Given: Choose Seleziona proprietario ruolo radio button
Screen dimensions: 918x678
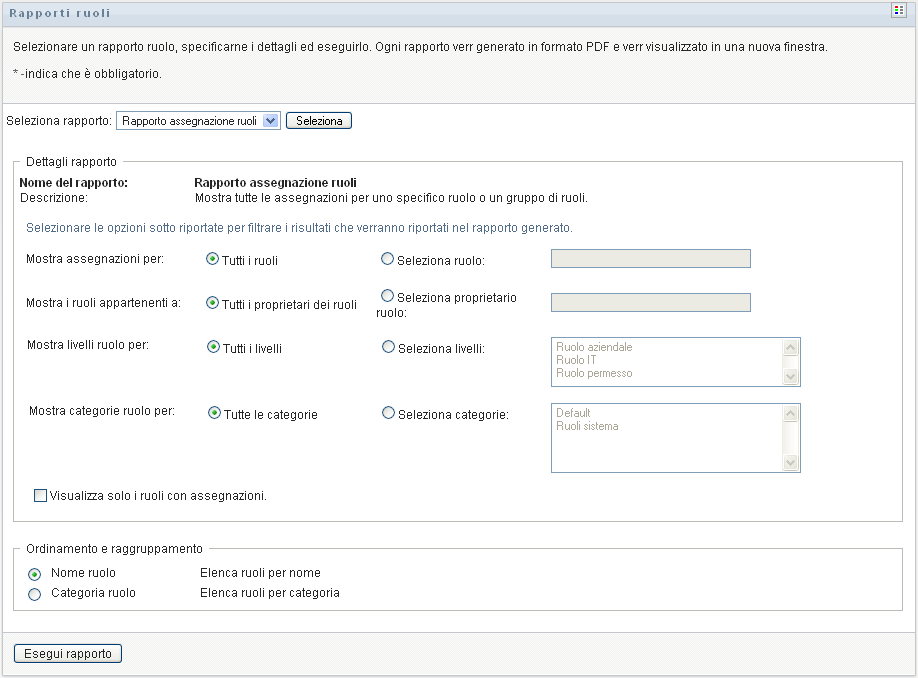Looking at the screenshot, I should pos(388,296).
